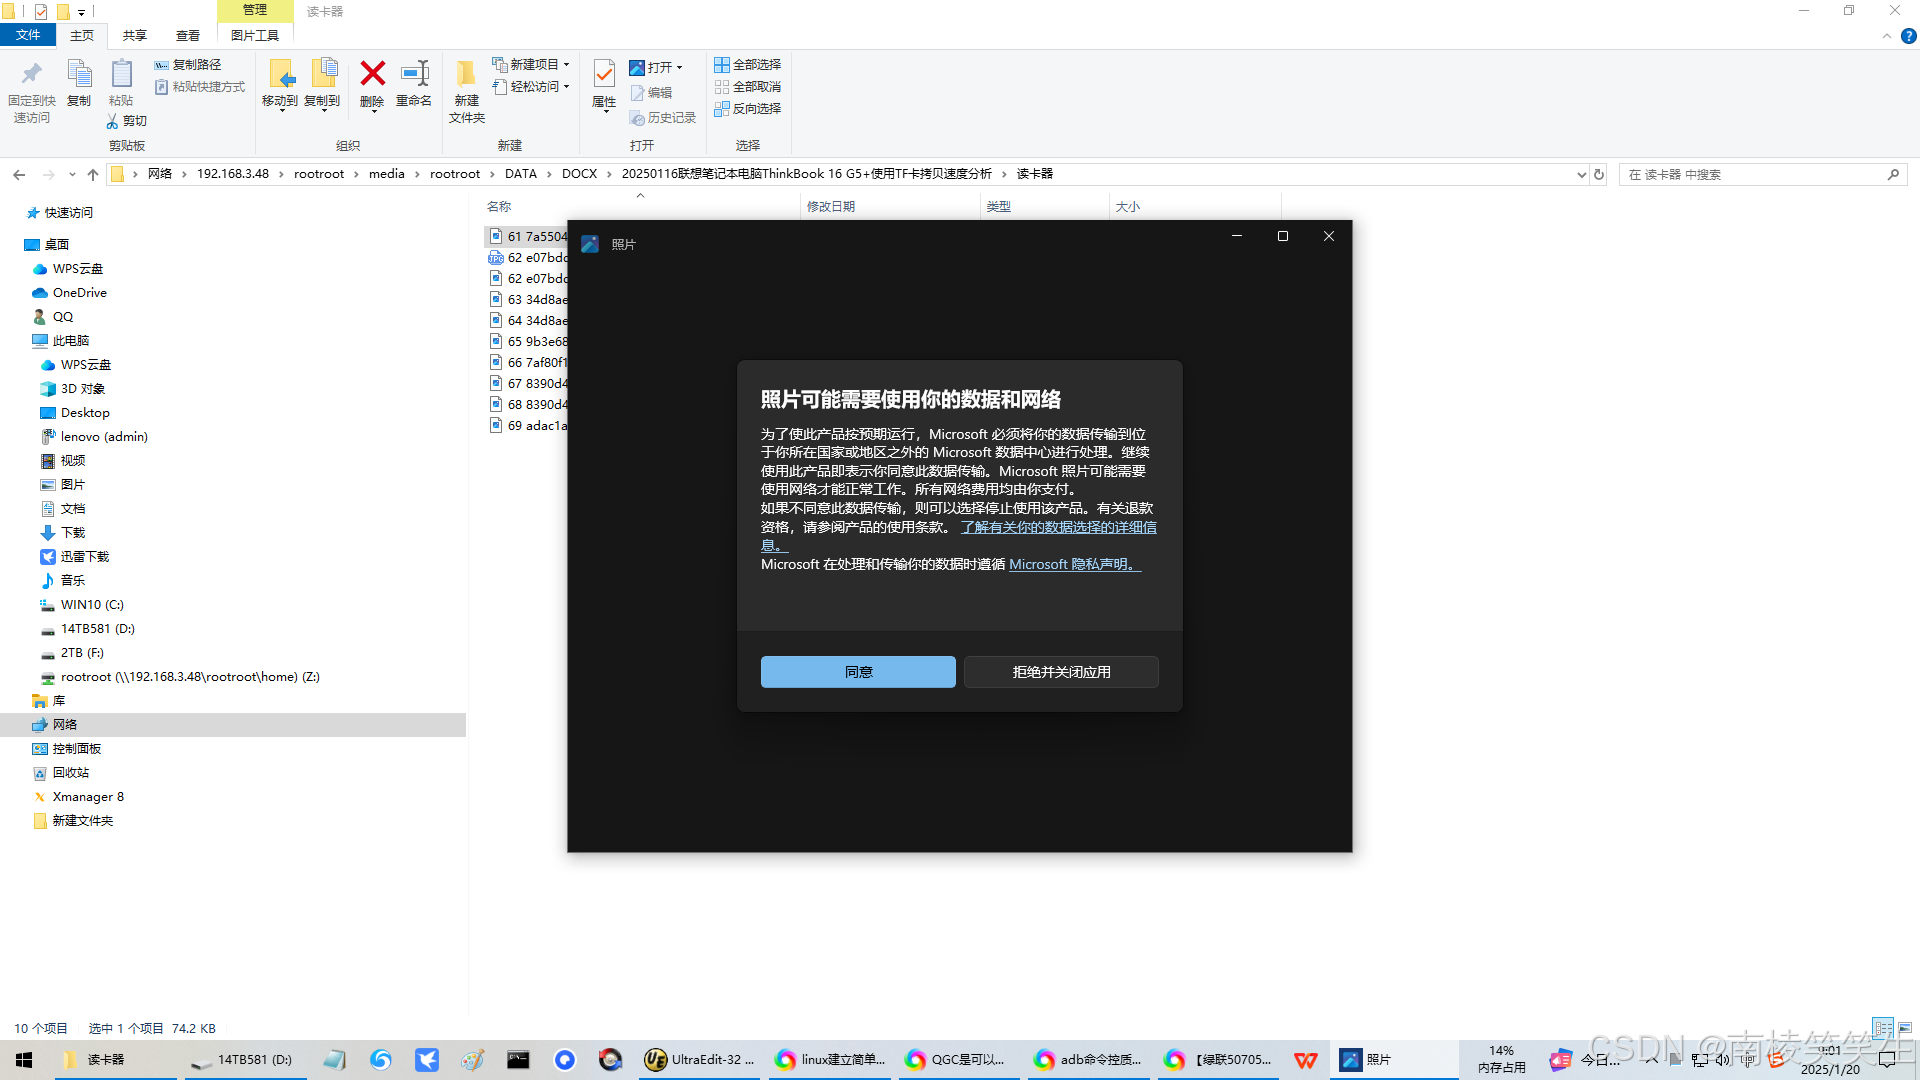The width and height of the screenshot is (1920, 1080).
Task: Expand the New item dropdown
Action: 566,65
